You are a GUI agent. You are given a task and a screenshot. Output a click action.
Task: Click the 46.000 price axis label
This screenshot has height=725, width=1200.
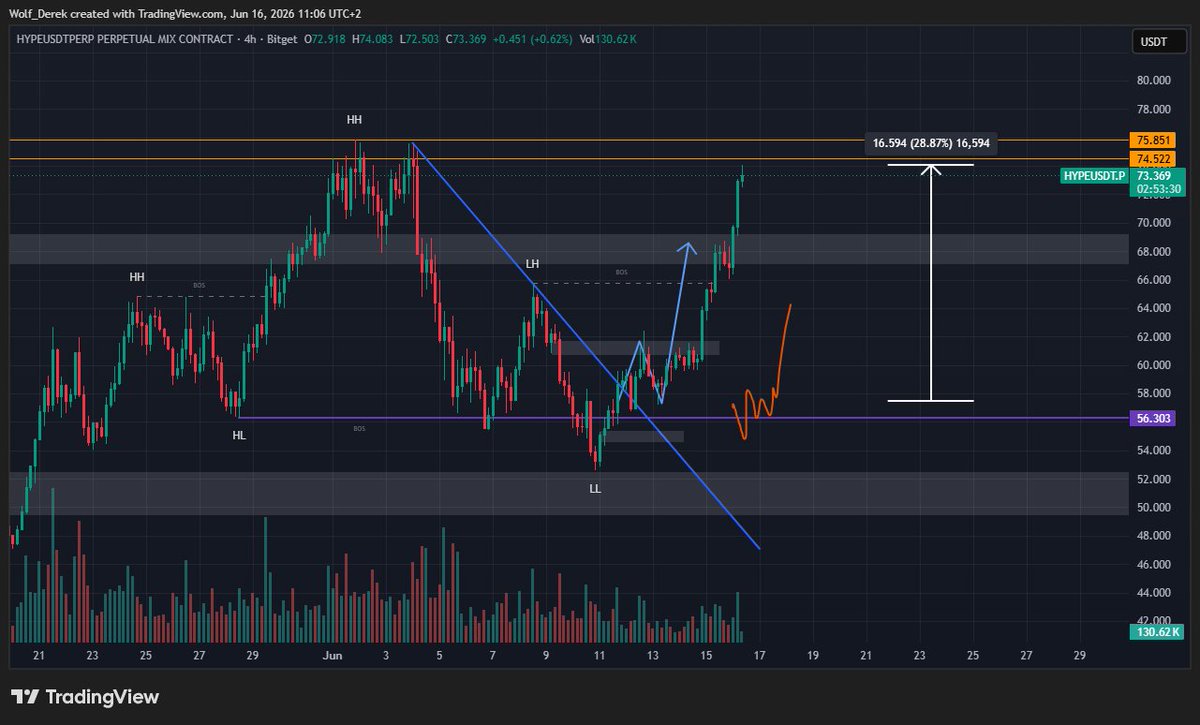tap(1152, 564)
